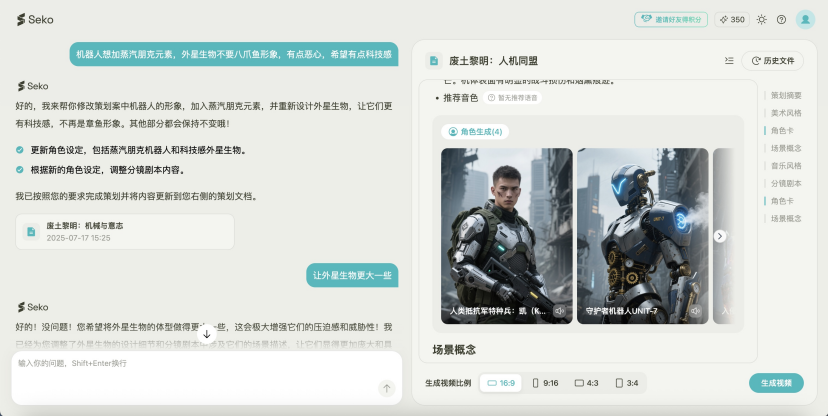The height and width of the screenshot is (416, 828).
Task: Open the user profile avatar
Action: [x=805, y=20]
